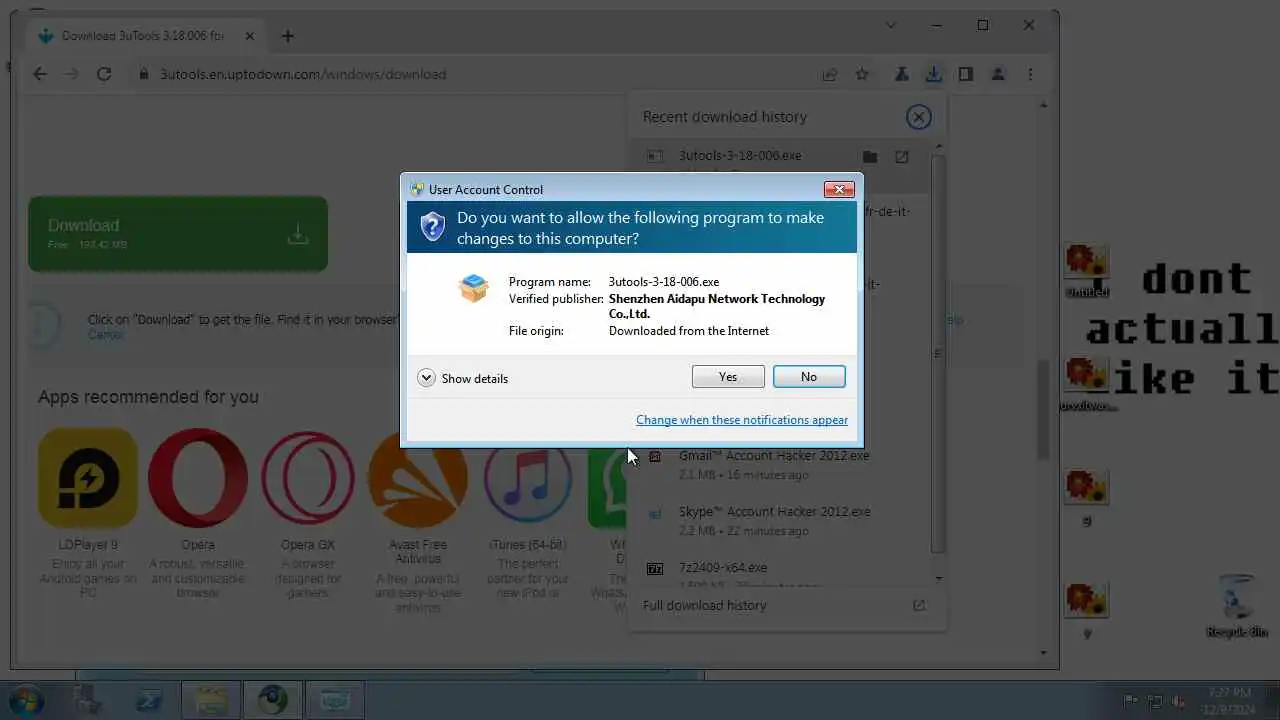The height and width of the screenshot is (720, 1280).
Task: Click the UAC shield question icon
Action: (x=432, y=227)
